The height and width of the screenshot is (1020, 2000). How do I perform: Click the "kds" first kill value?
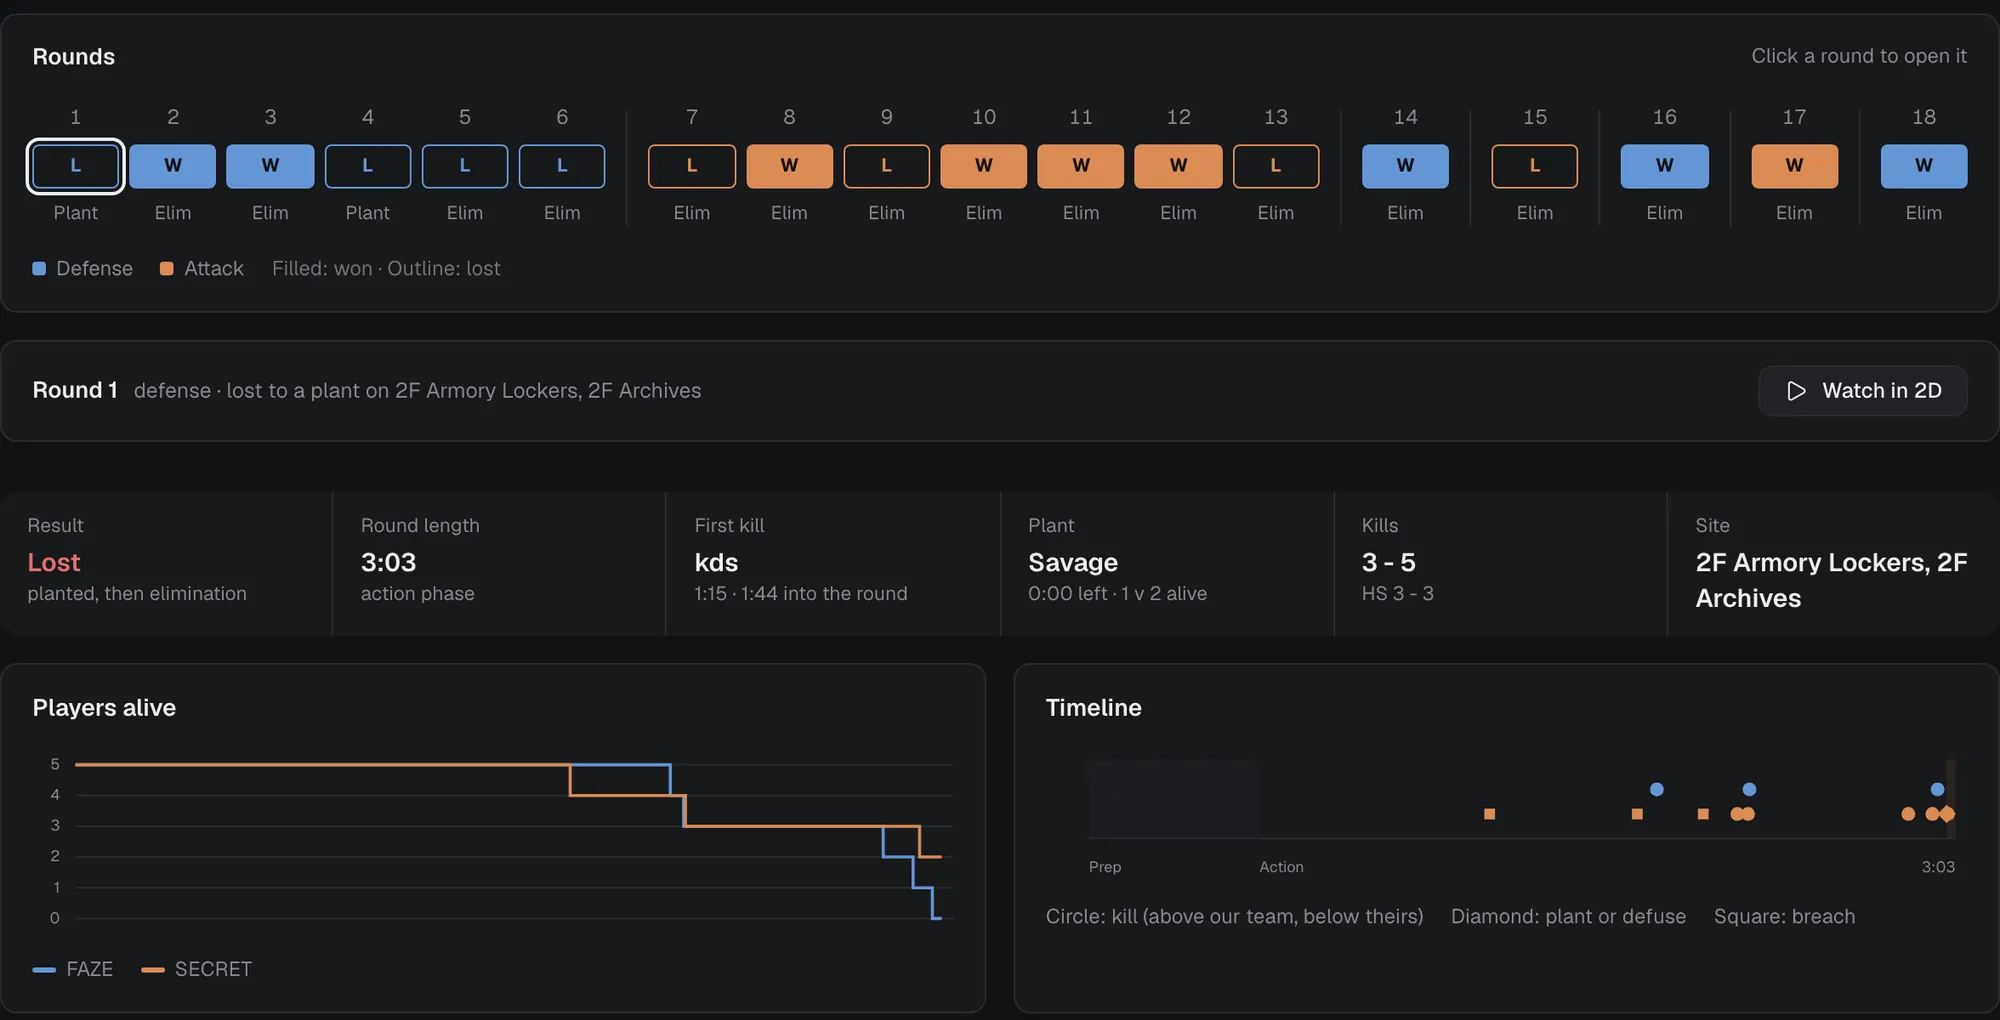click(716, 562)
